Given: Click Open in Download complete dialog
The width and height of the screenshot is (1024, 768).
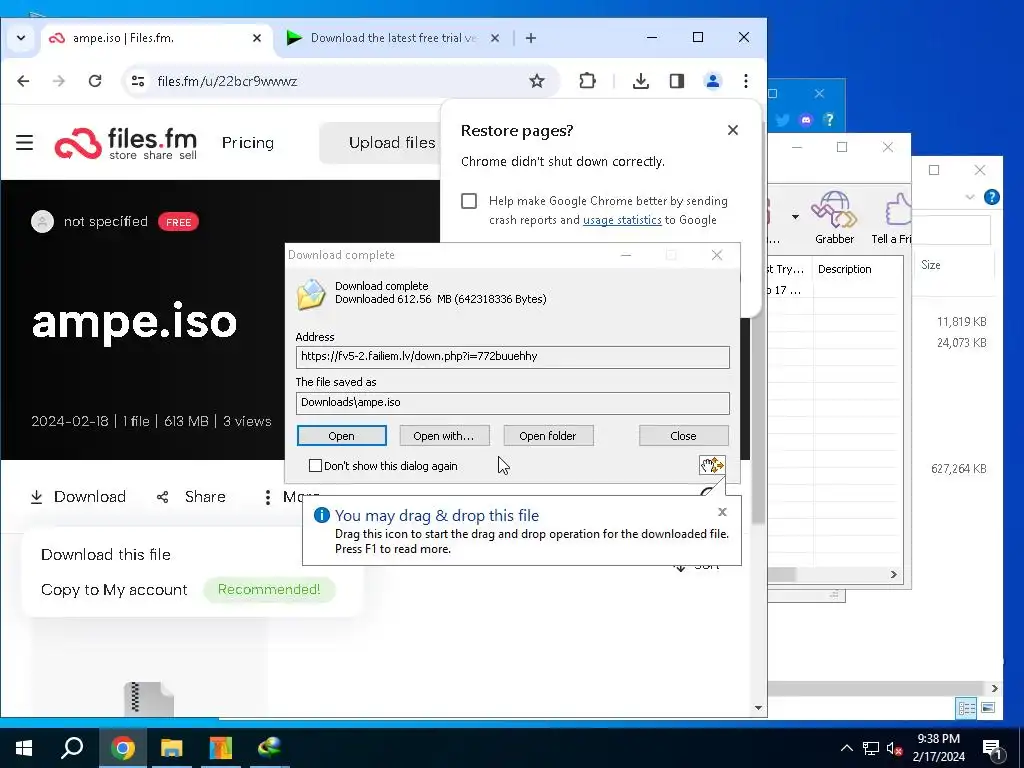Looking at the screenshot, I should [342, 436].
